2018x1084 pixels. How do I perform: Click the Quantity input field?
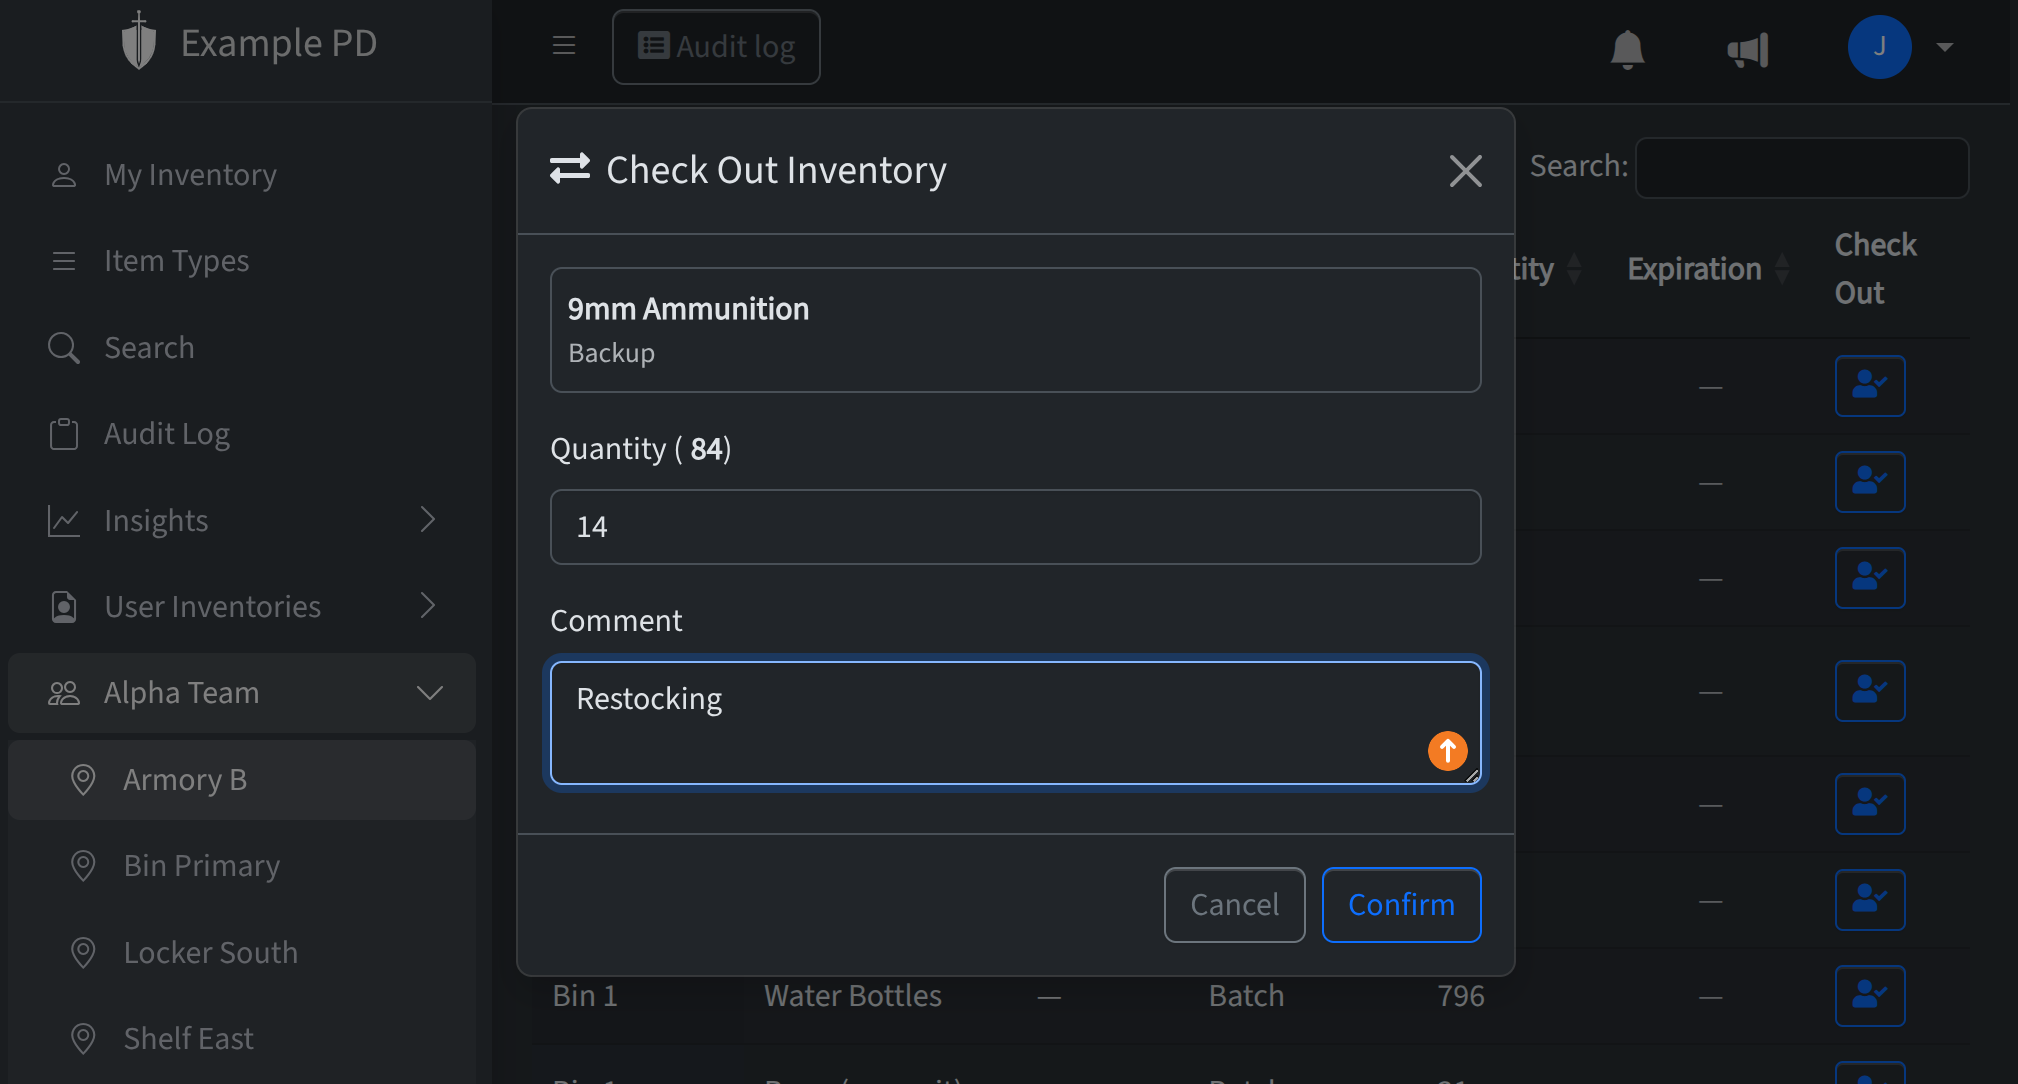1014,527
